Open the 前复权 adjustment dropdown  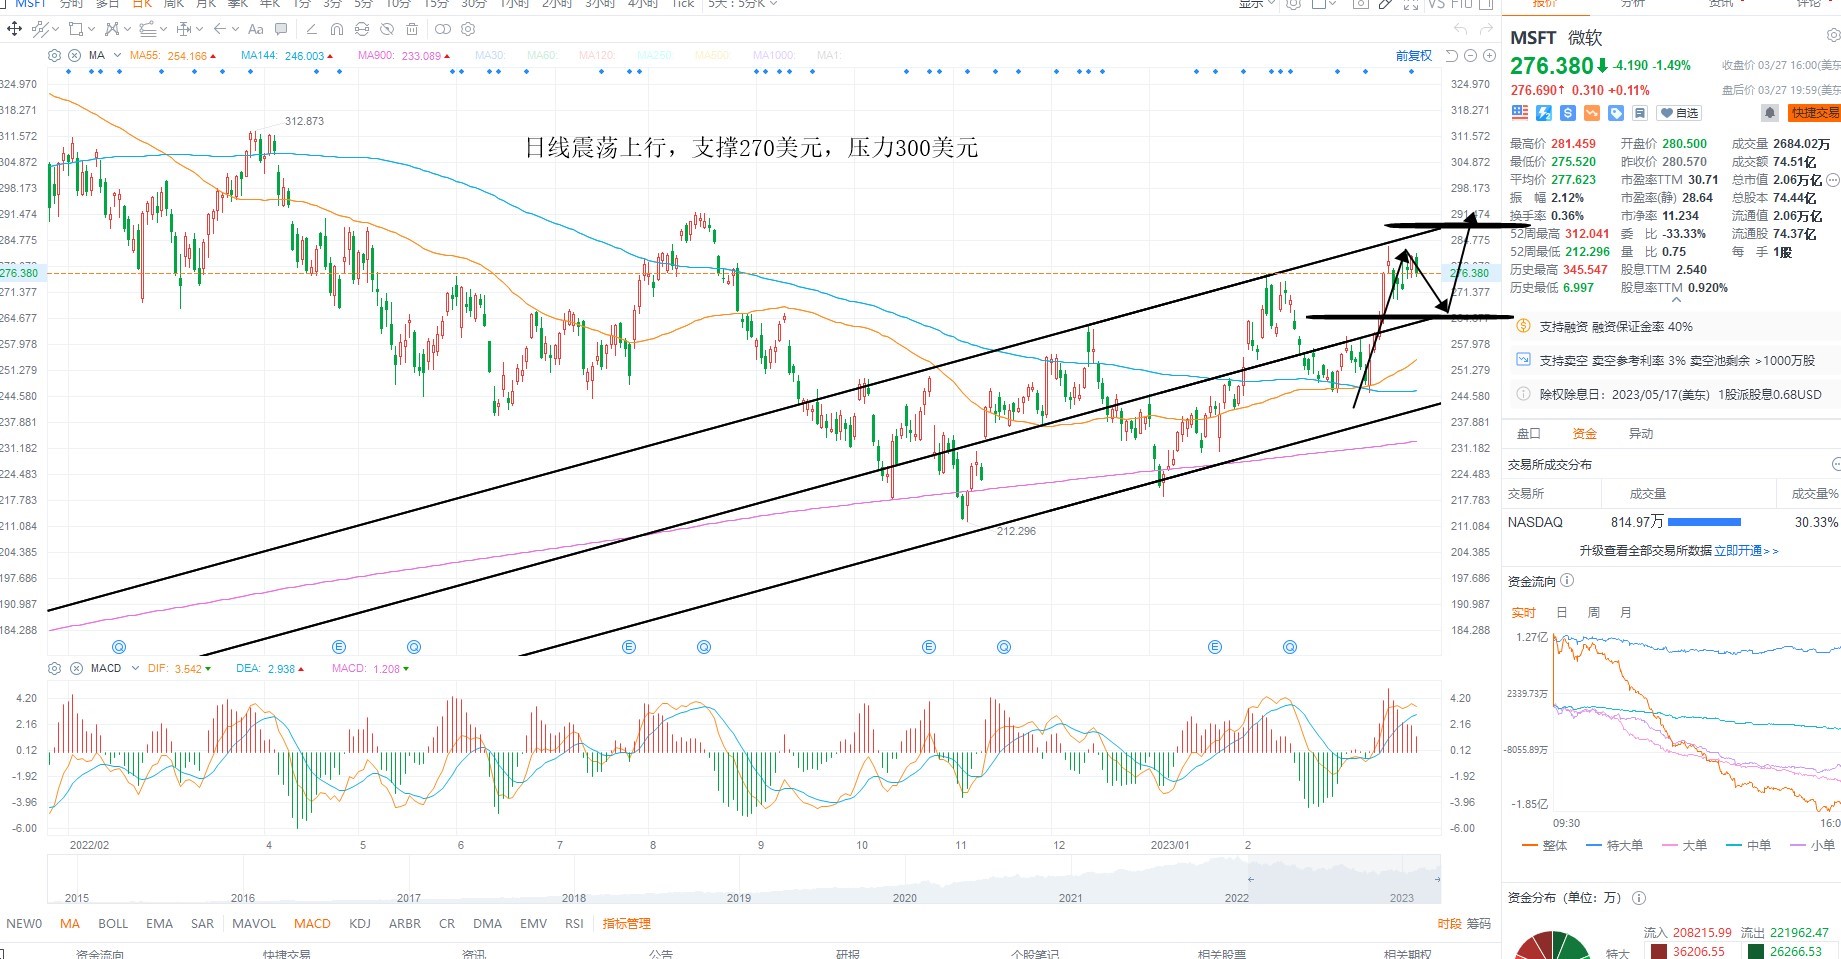(x=1414, y=56)
